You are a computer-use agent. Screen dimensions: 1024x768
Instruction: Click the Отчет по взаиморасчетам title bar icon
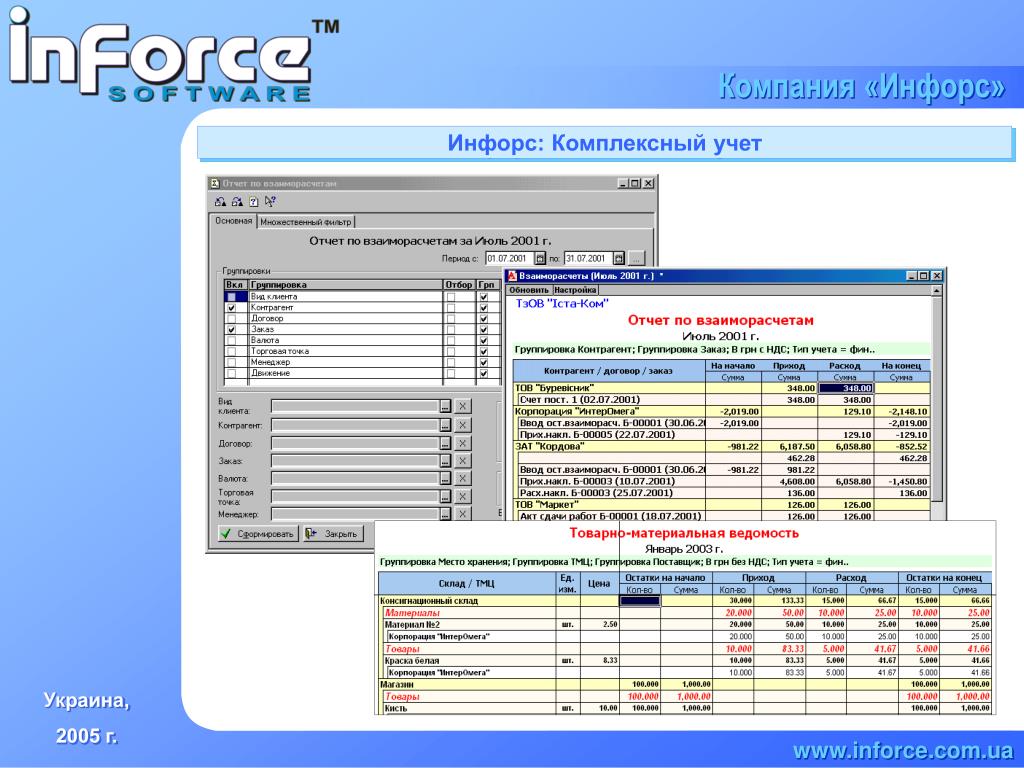tap(215, 184)
